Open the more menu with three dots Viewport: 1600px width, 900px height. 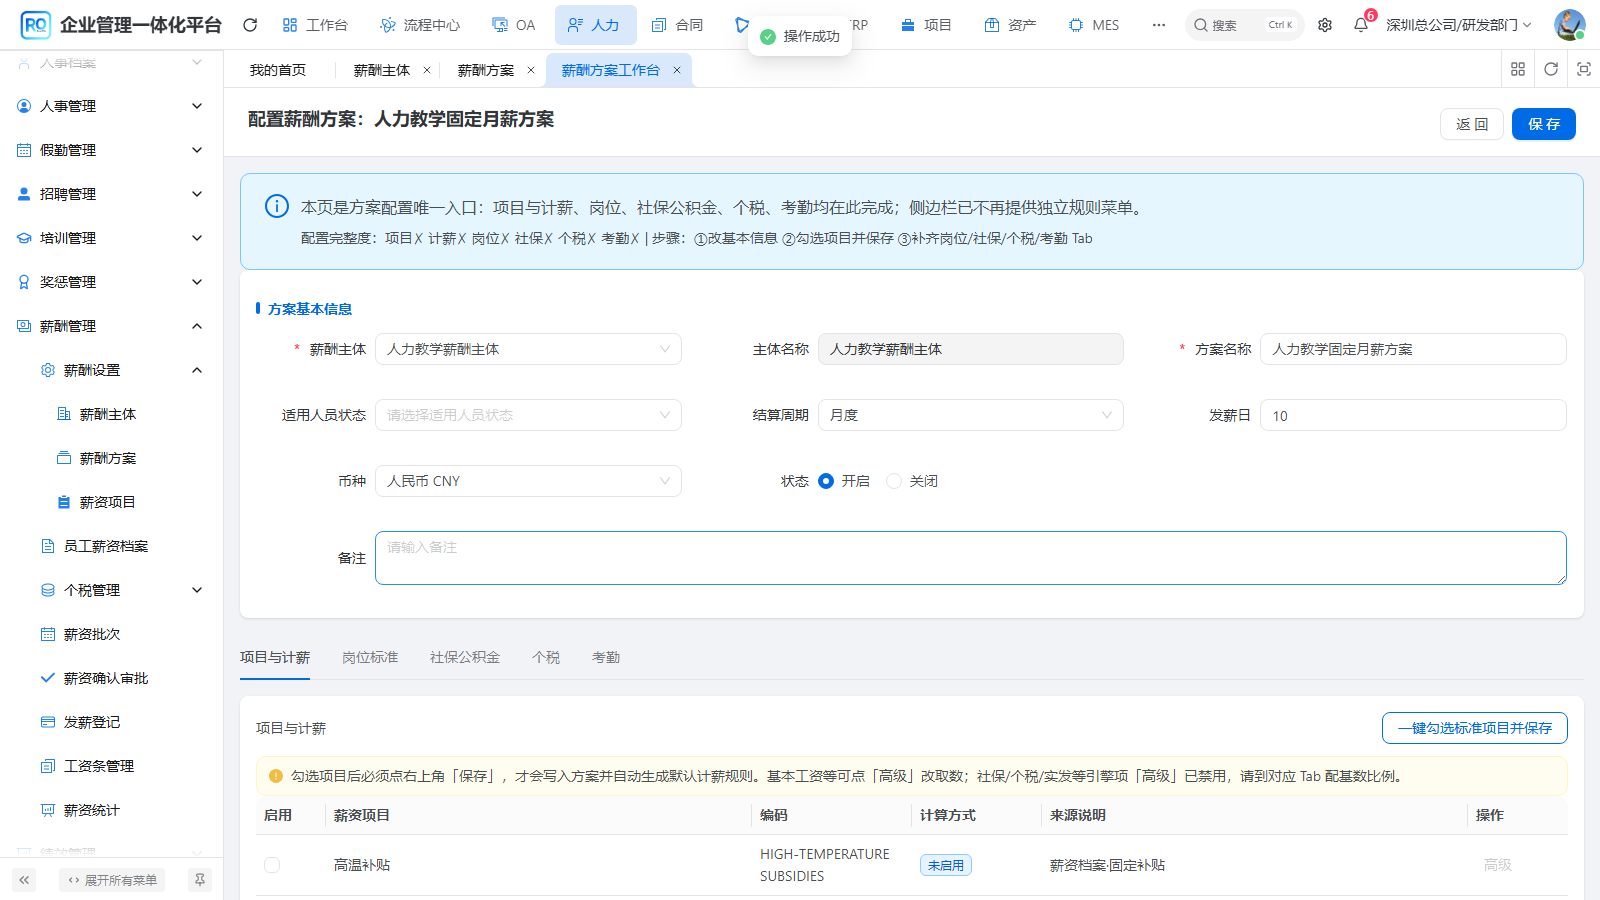click(x=1158, y=25)
